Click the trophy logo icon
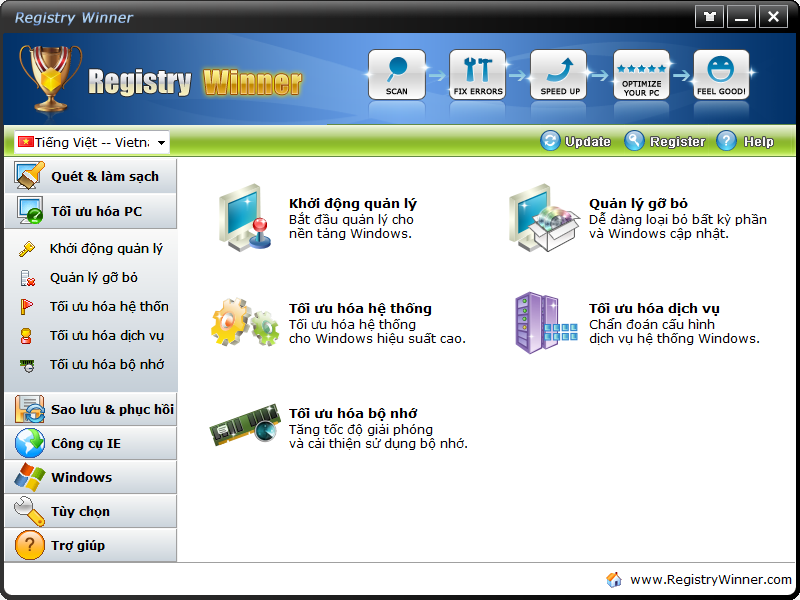The height and width of the screenshot is (600, 800). click(50, 78)
